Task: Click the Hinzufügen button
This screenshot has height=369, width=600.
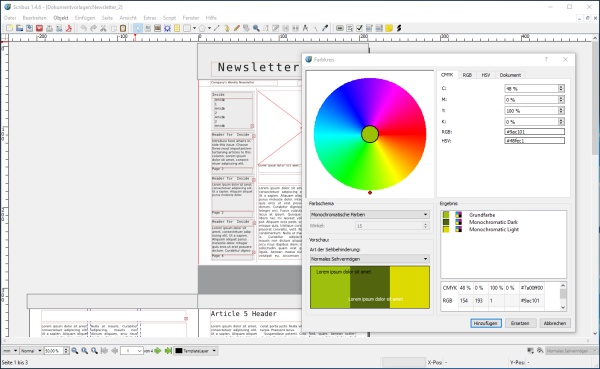Action: [486, 323]
